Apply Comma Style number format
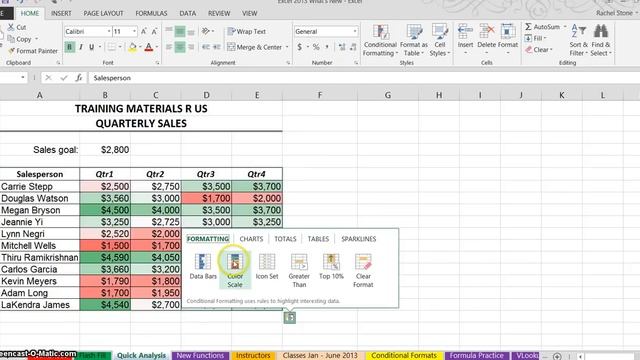The height and width of the screenshot is (360, 640). (327, 47)
